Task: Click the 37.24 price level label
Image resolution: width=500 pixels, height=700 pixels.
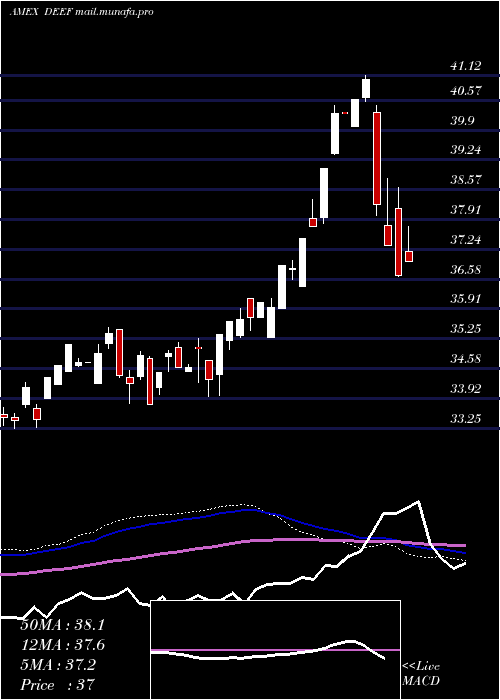Action: coord(466,240)
